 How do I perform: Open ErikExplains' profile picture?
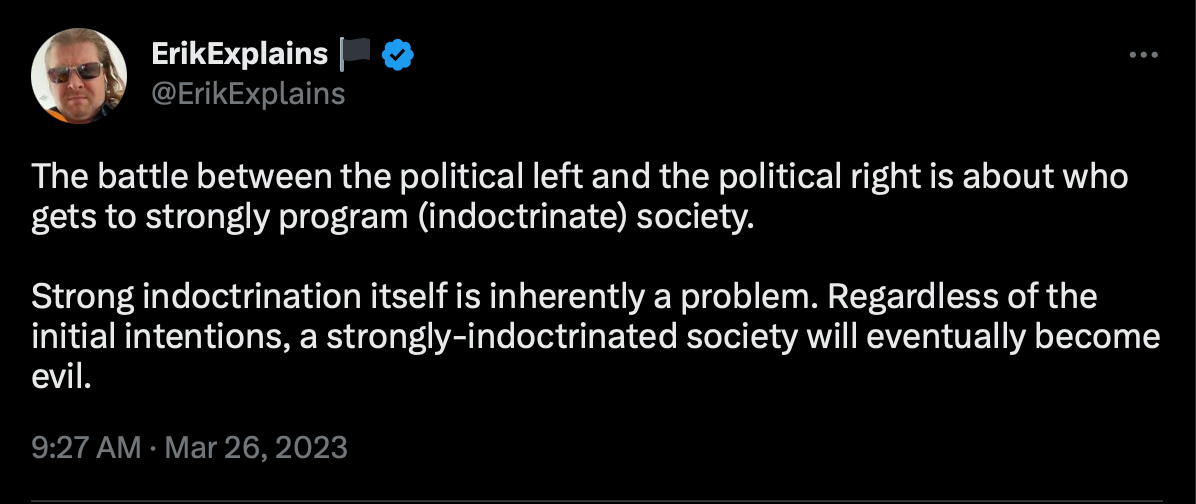tap(79, 74)
